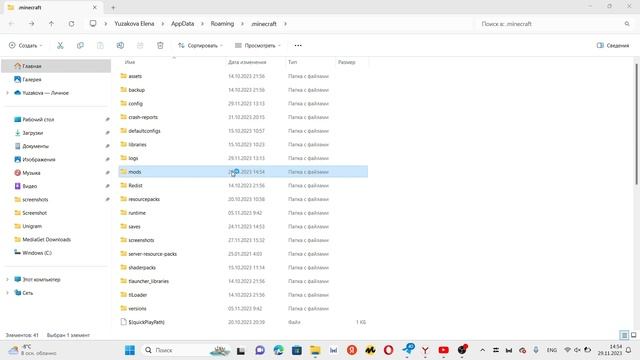Open clock and date in taskbar
This screenshot has height=360, width=640.
pos(610,350)
